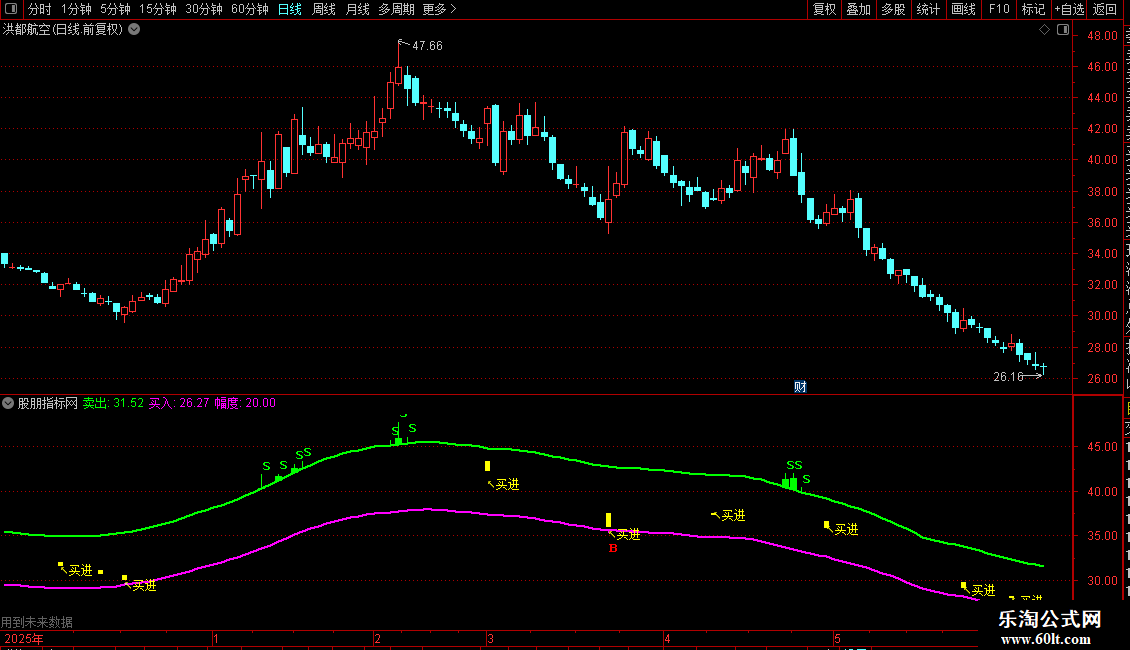Click the 2025年 date axis label
1130x650 pixels.
24,638
